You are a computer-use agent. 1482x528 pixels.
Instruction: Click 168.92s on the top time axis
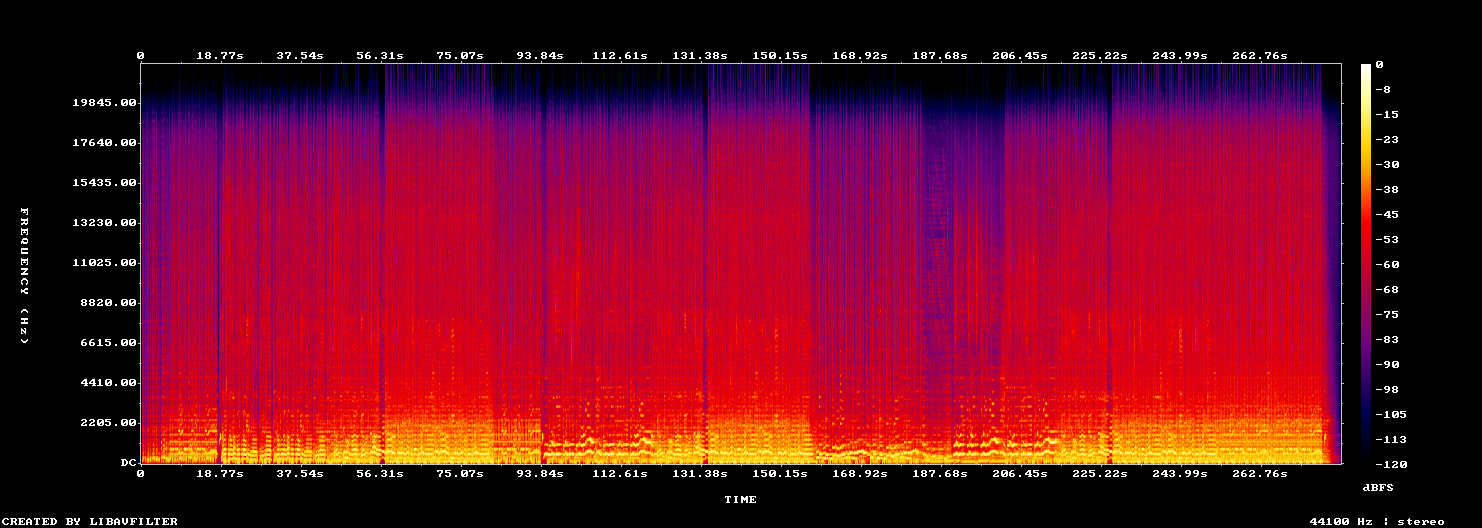pos(860,55)
